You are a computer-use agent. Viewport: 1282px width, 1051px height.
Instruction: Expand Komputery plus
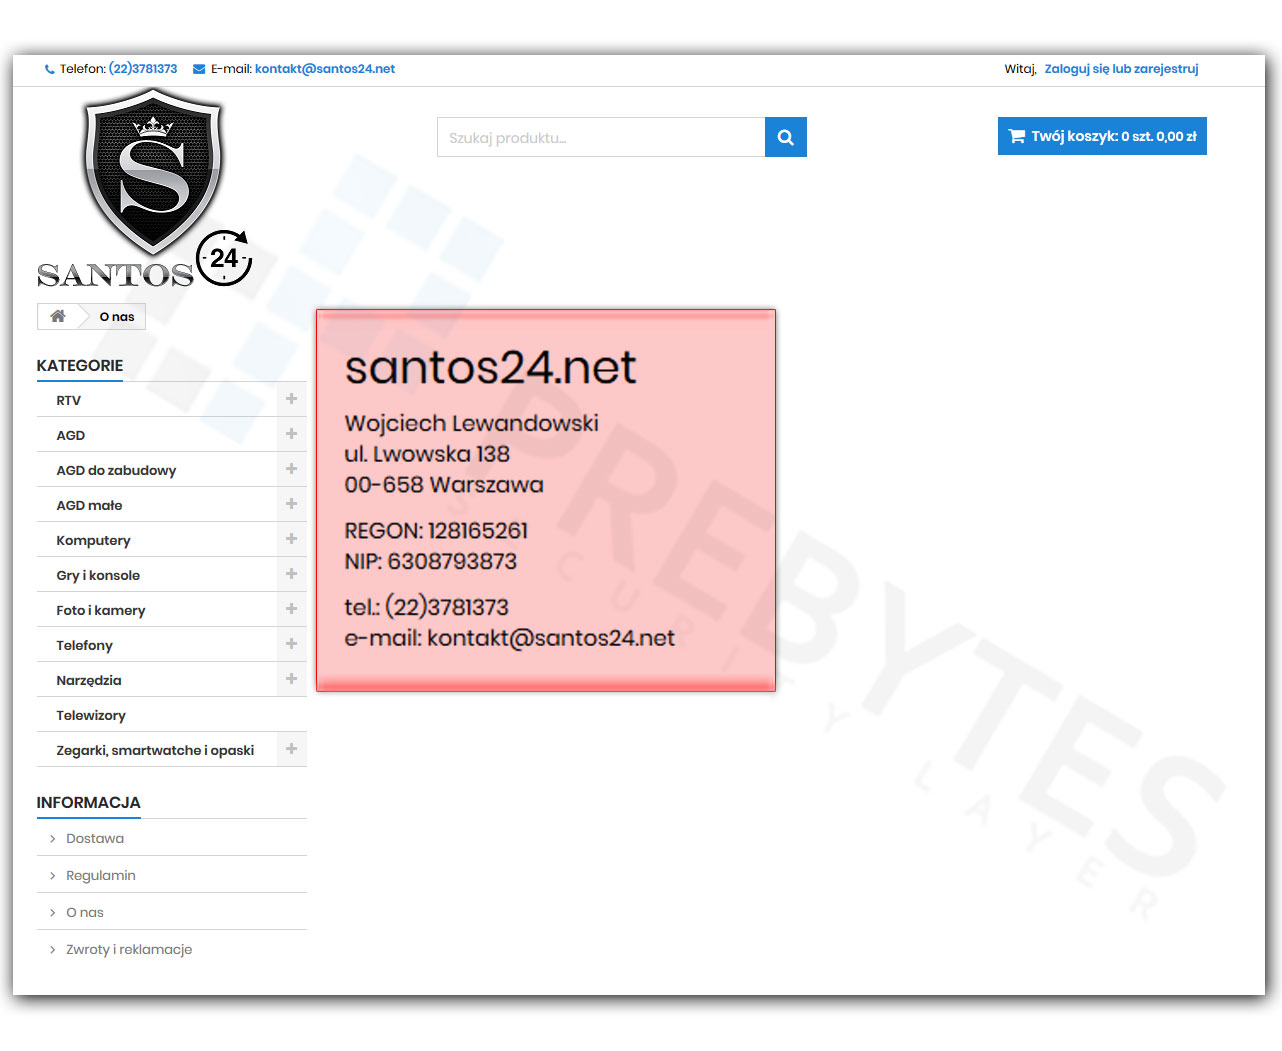pos(291,539)
